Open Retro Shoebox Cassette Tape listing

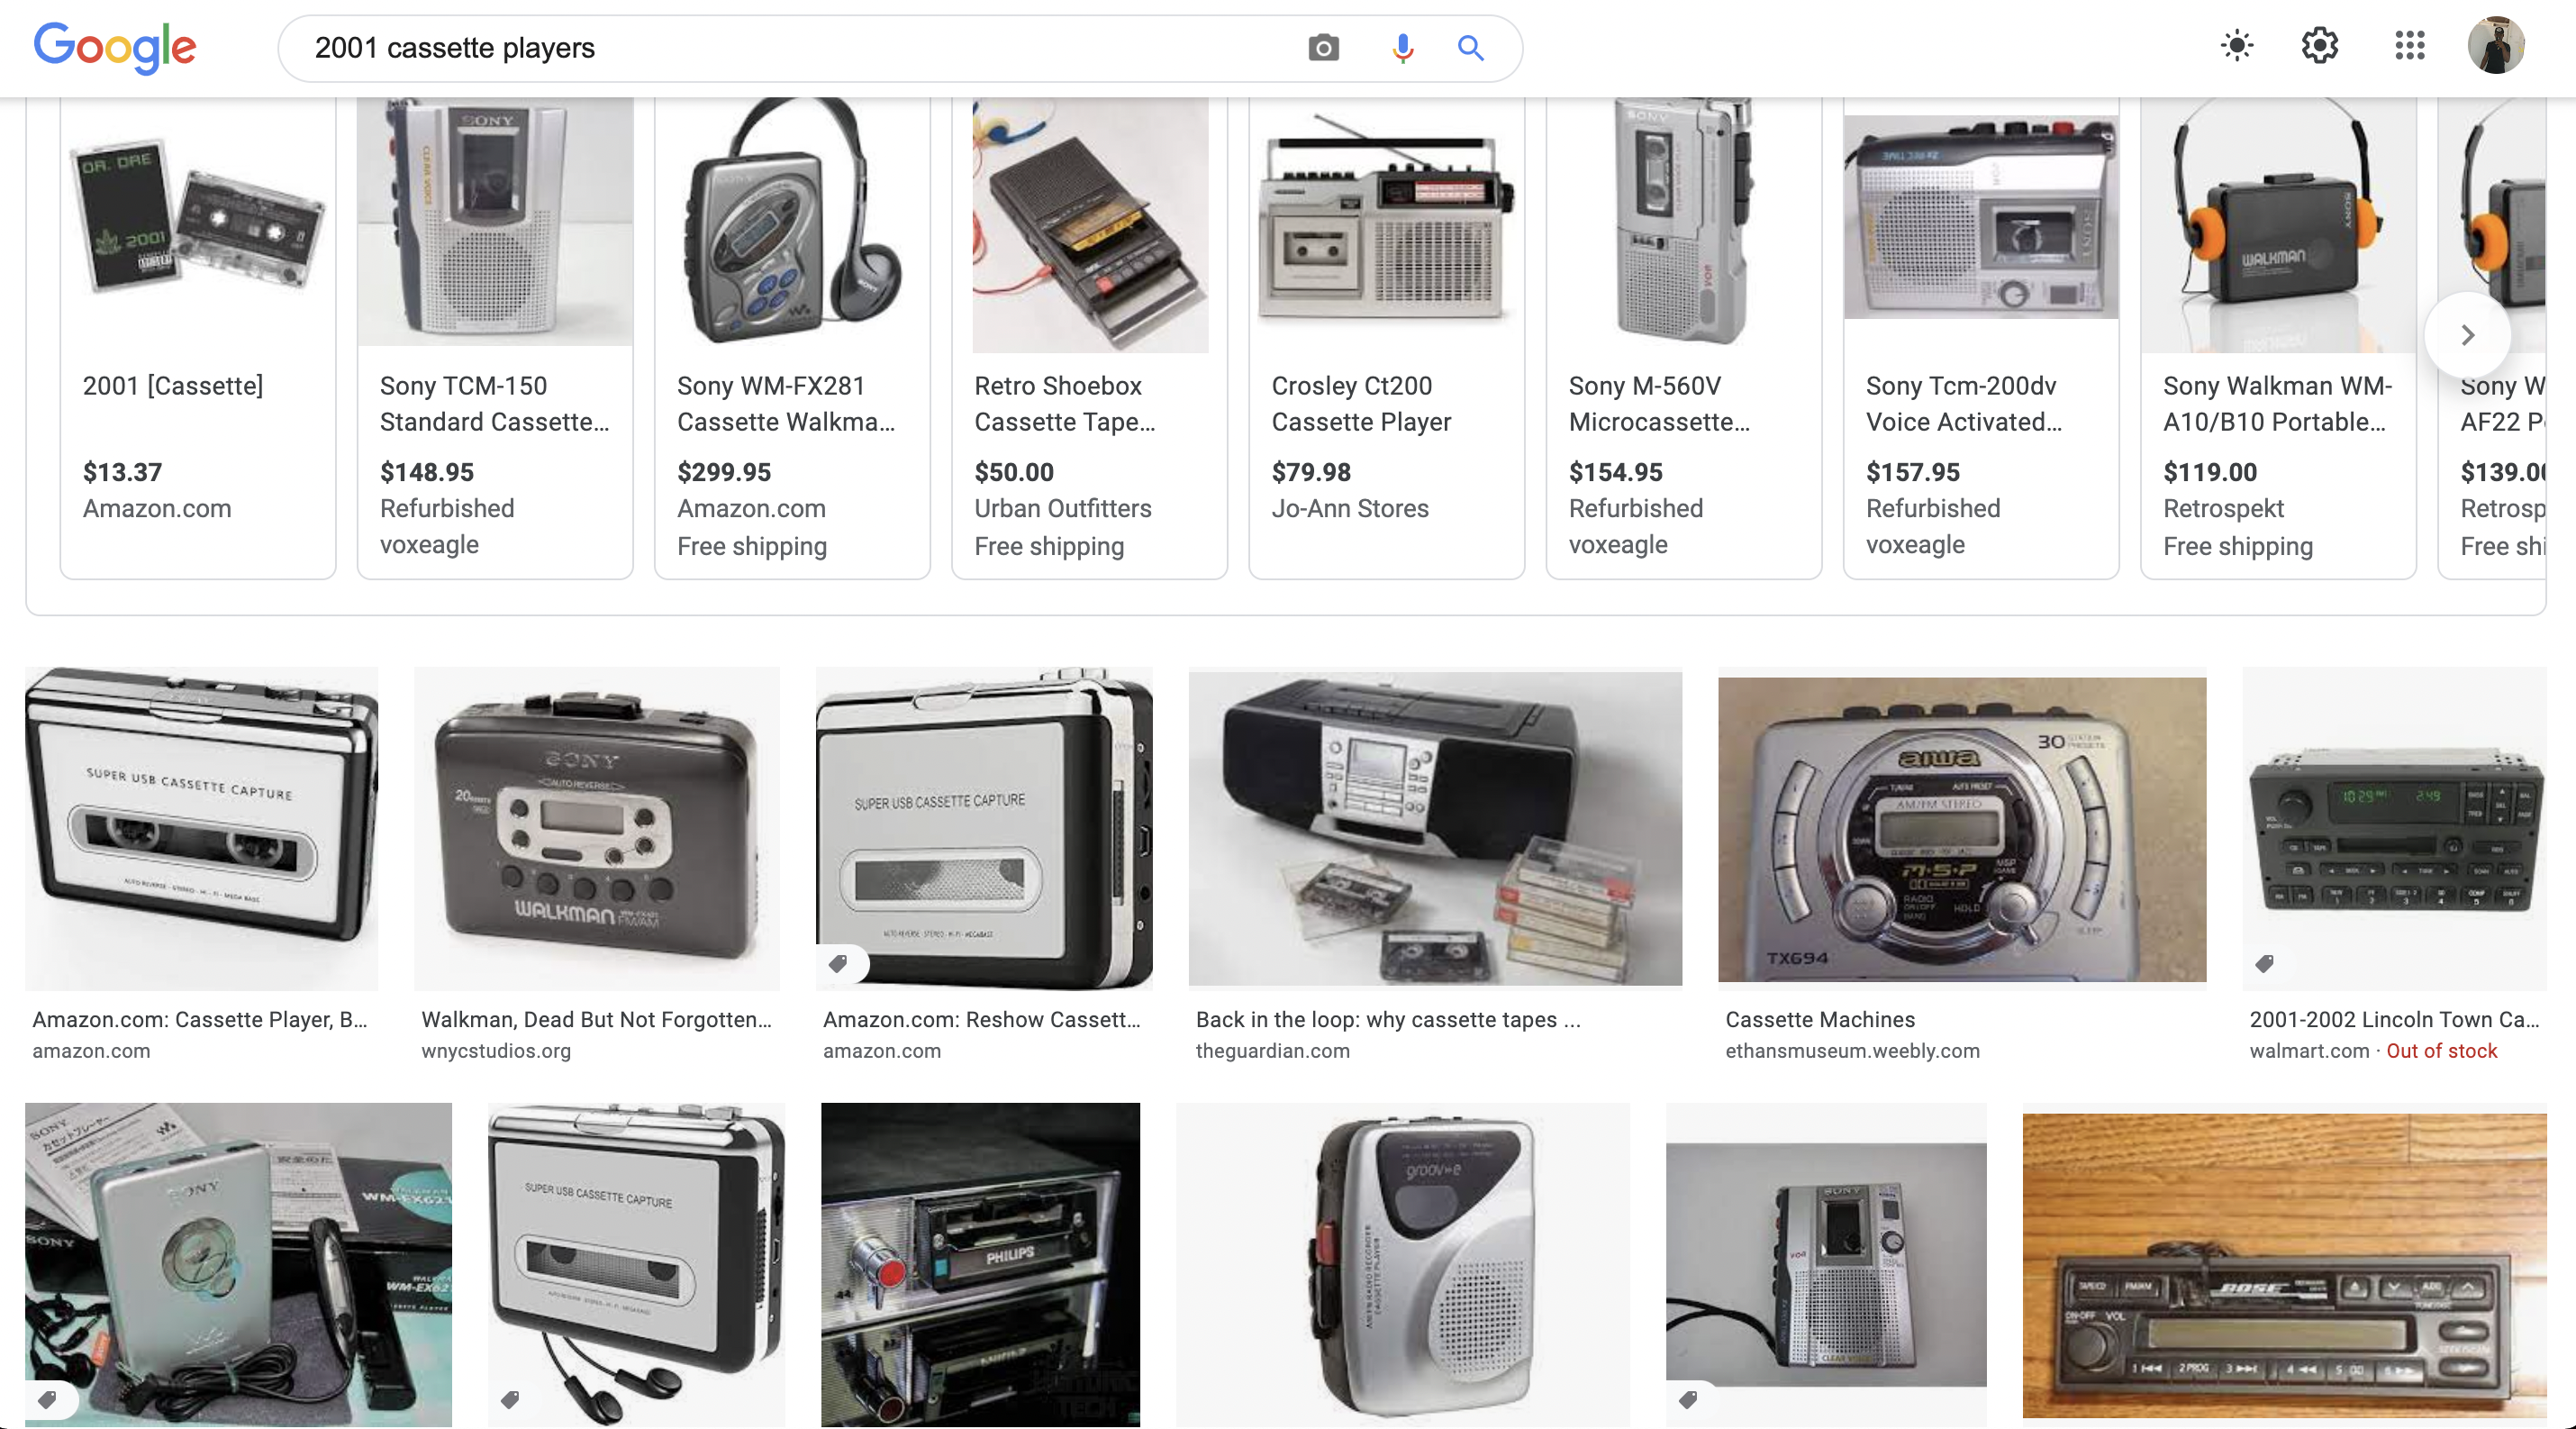[x=1089, y=338]
